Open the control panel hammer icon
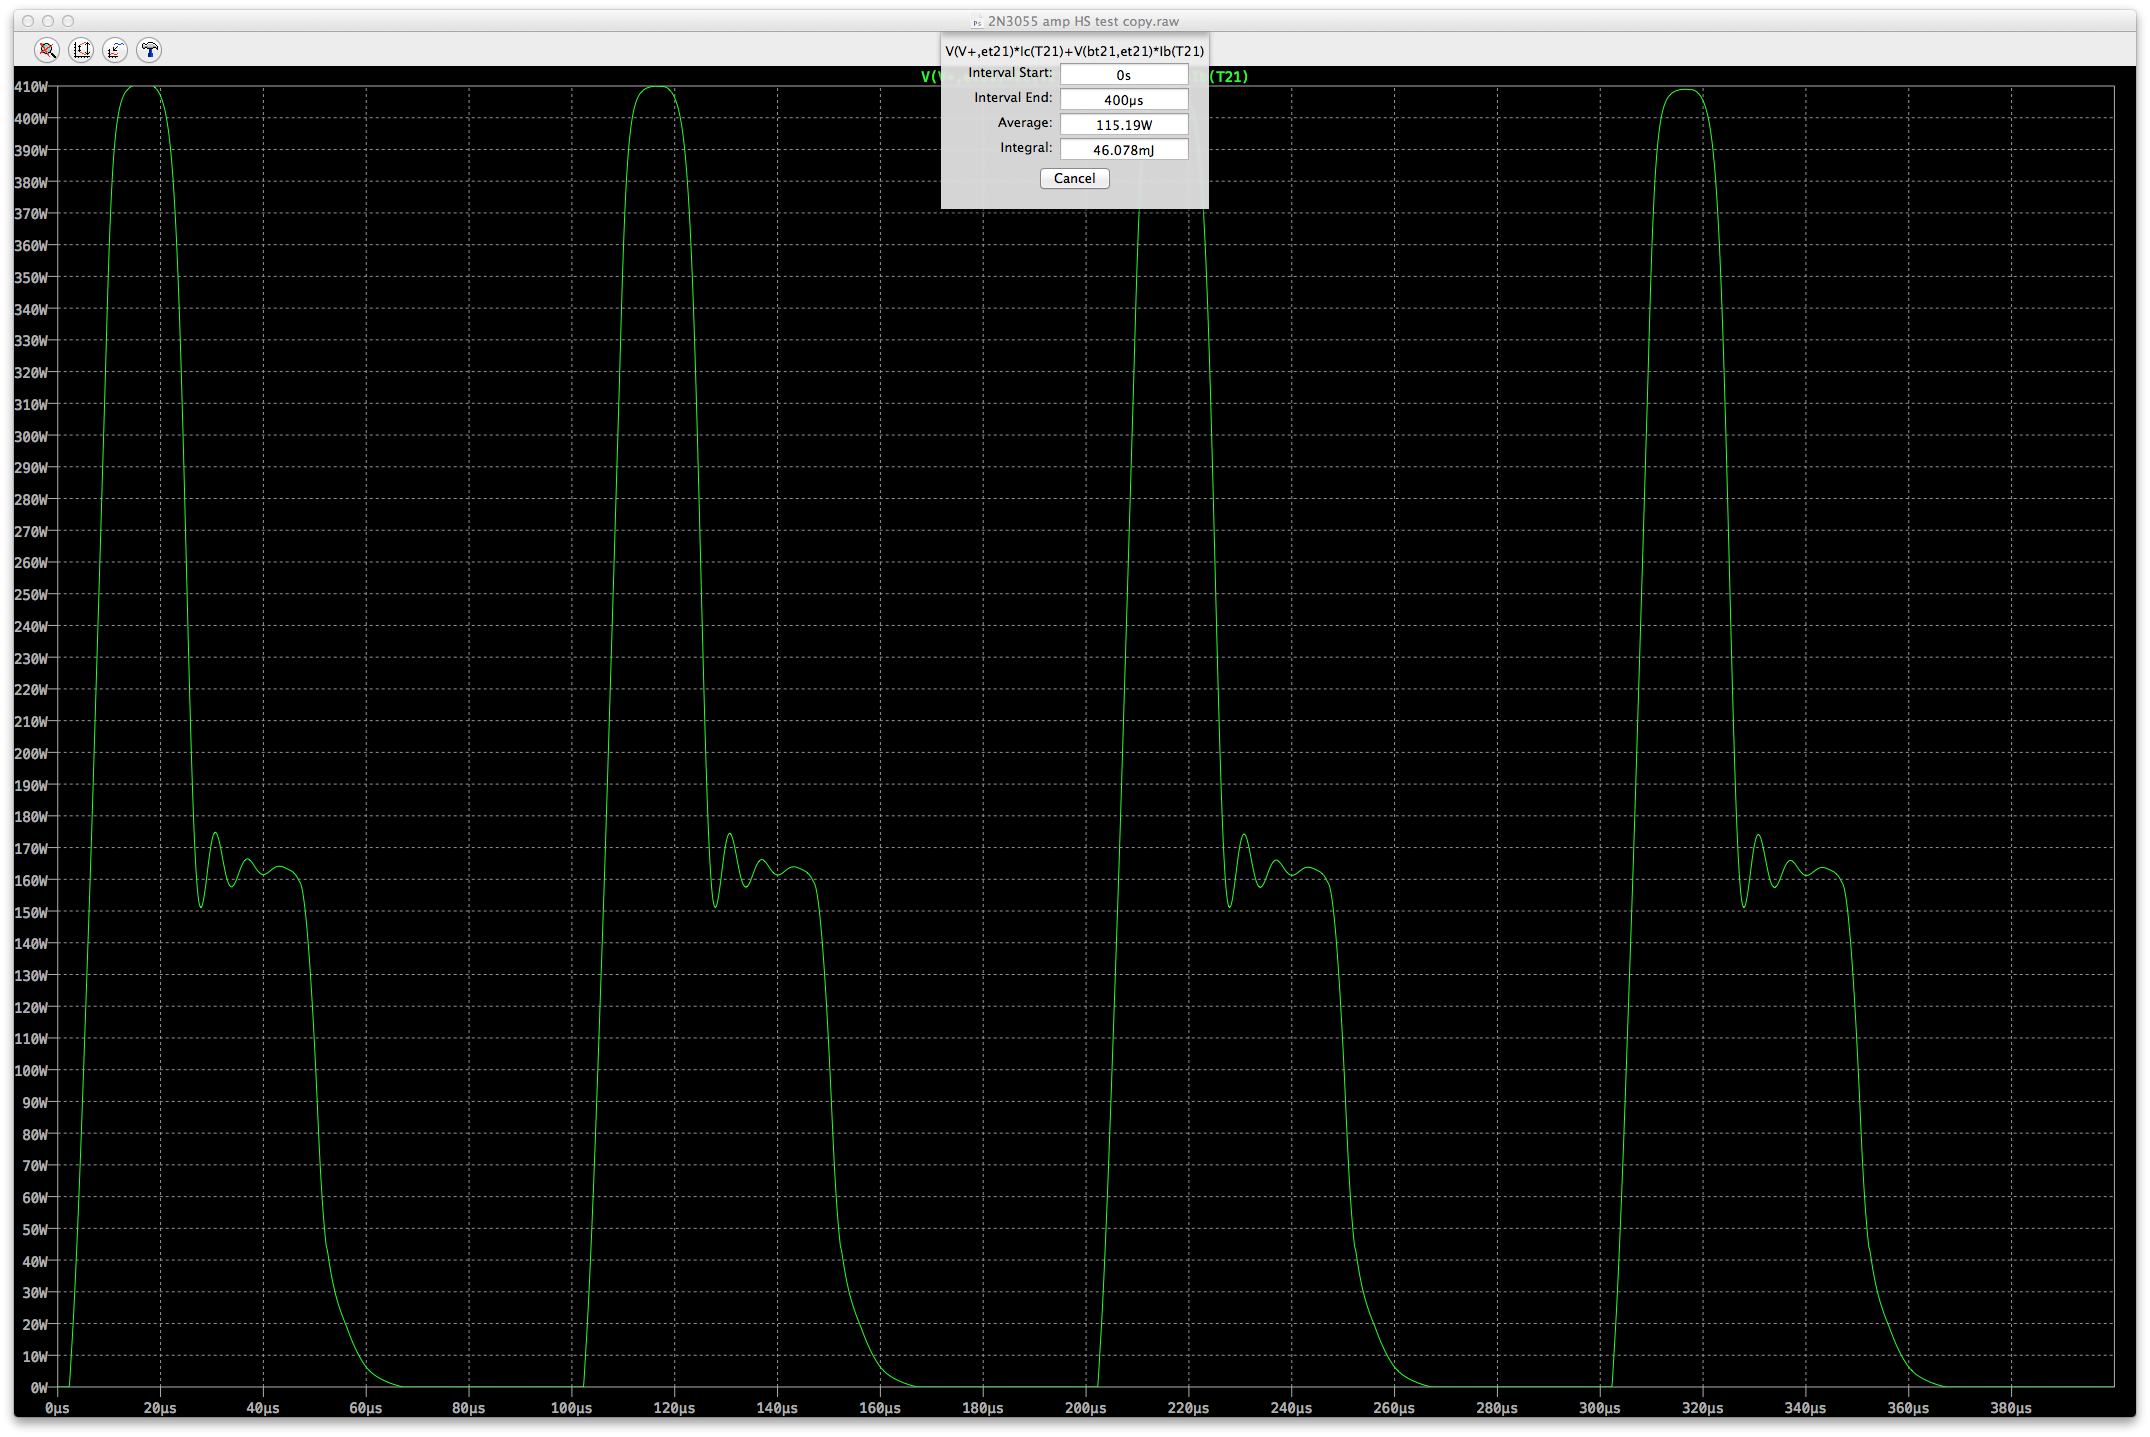The image size is (2150, 1437). pos(149,50)
